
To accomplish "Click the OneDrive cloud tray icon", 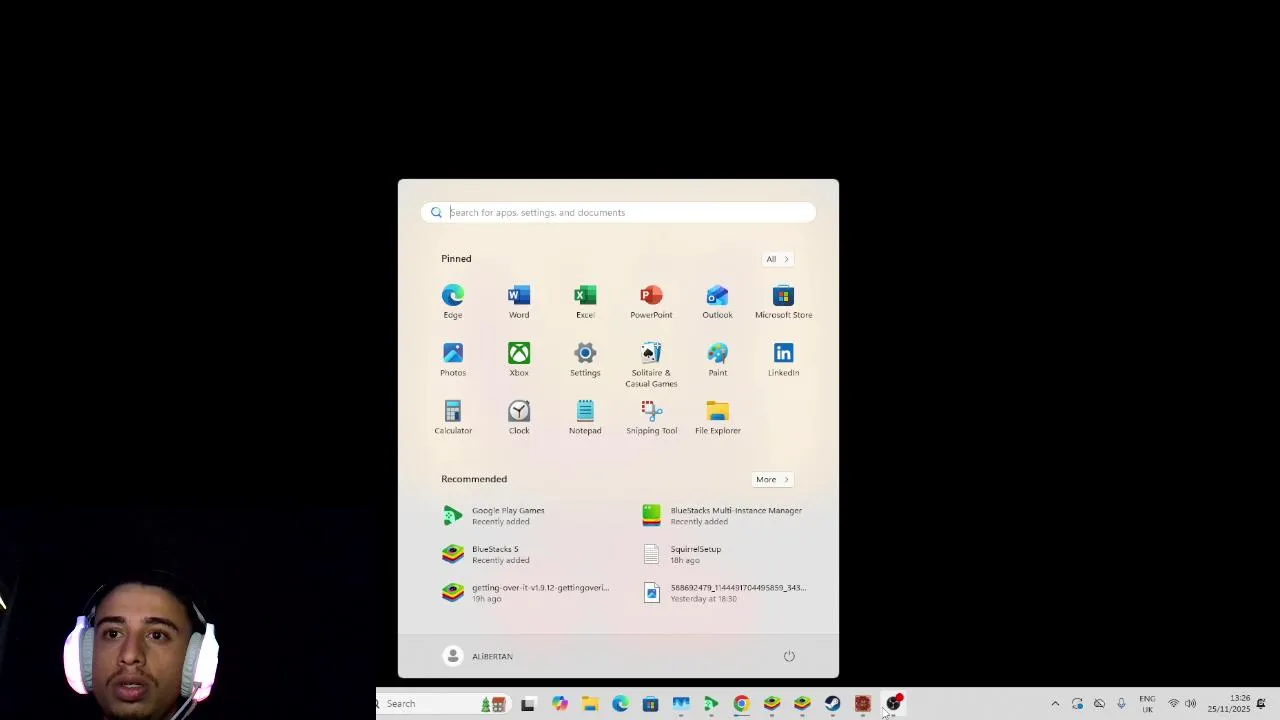I will tap(1099, 704).
